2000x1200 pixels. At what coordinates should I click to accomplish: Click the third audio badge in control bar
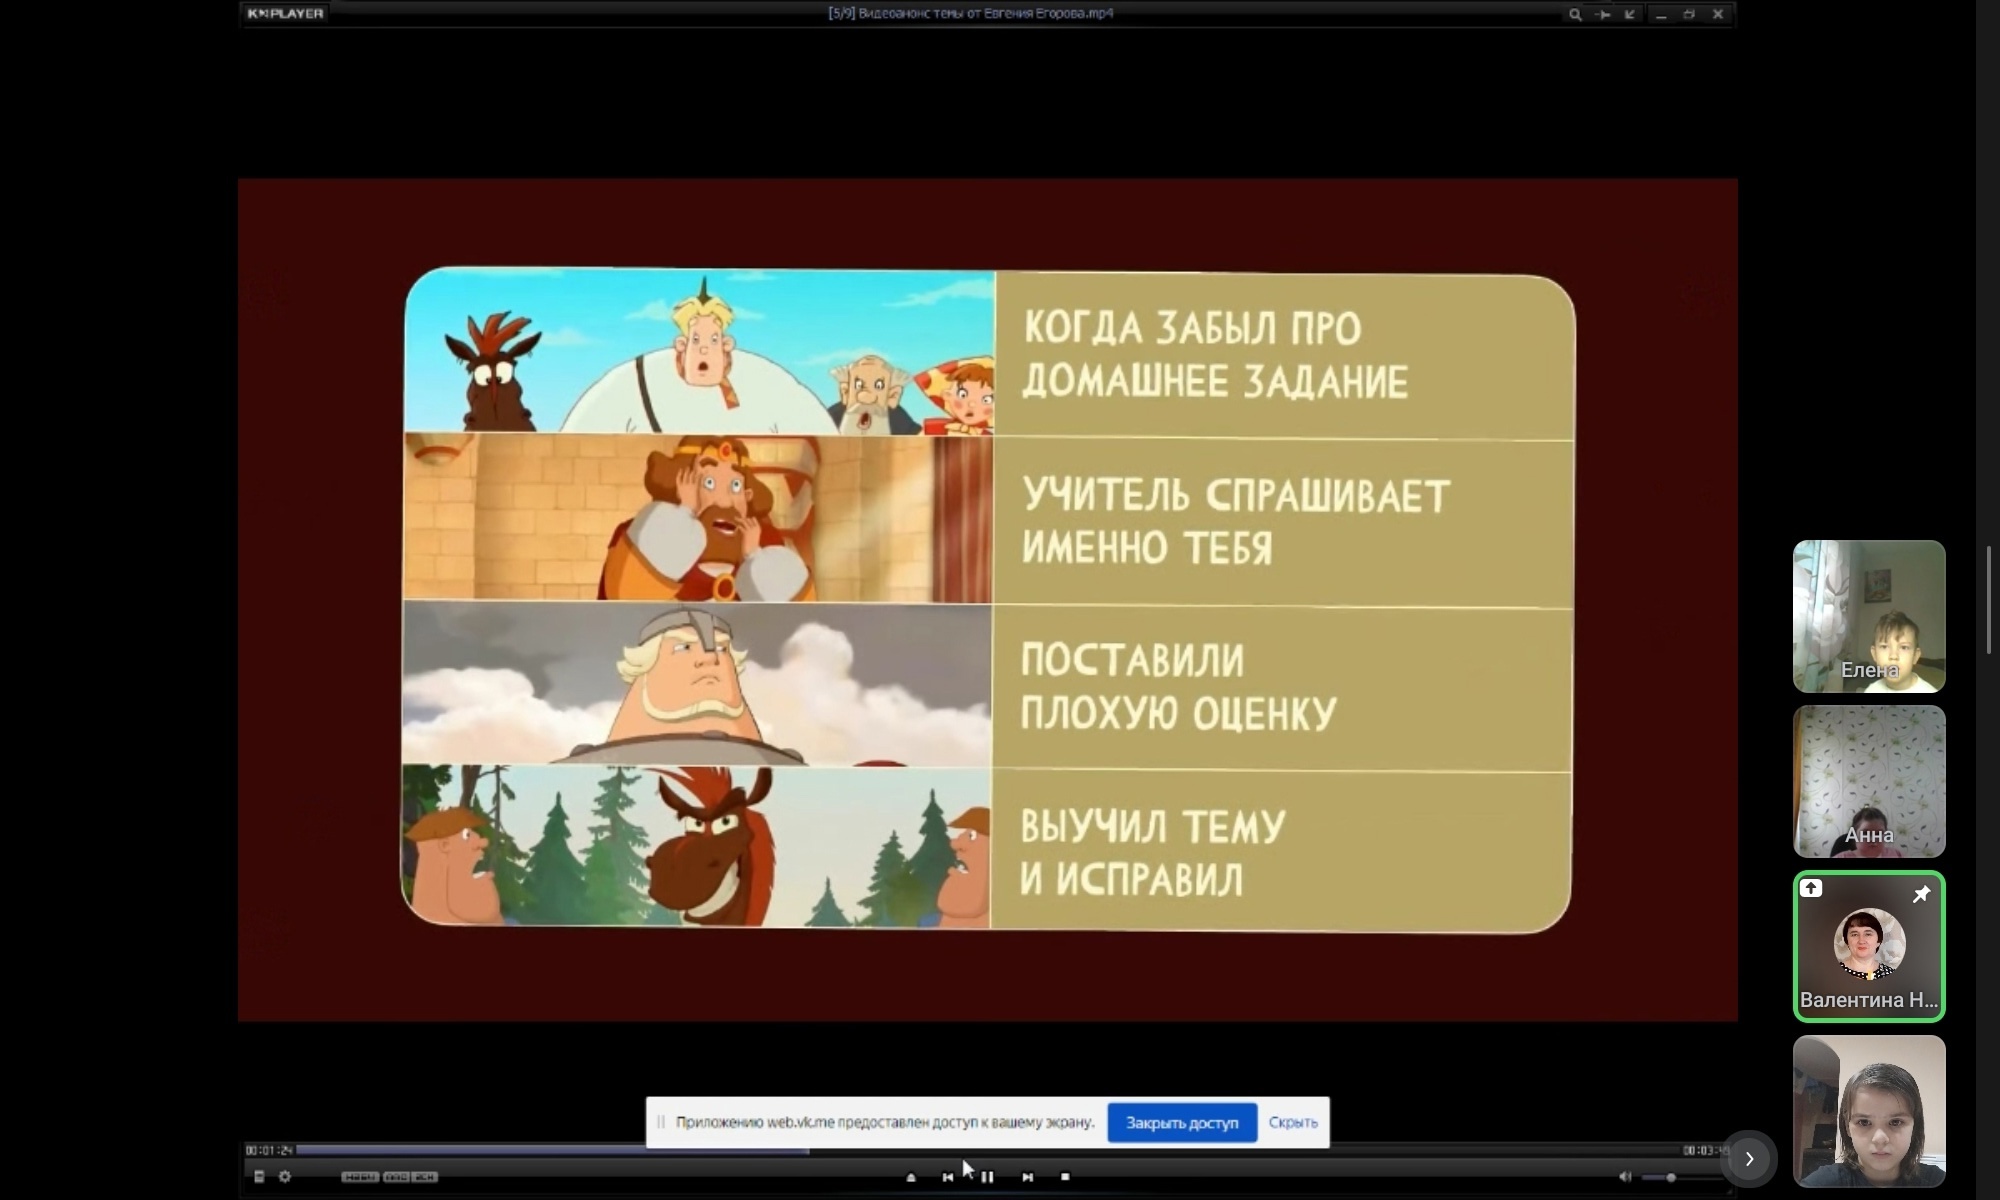pyautogui.click(x=424, y=1177)
